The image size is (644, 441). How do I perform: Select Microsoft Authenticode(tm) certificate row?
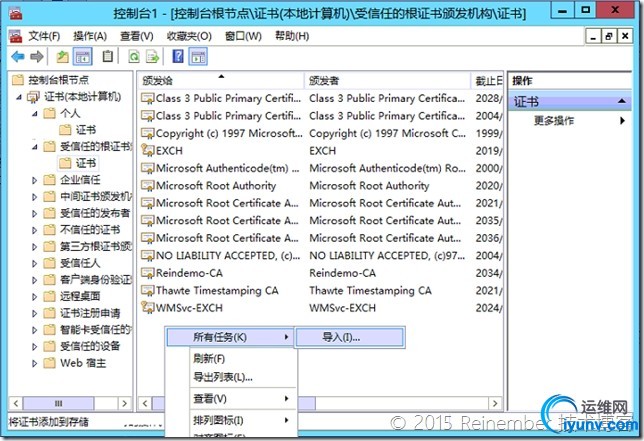coord(321,168)
